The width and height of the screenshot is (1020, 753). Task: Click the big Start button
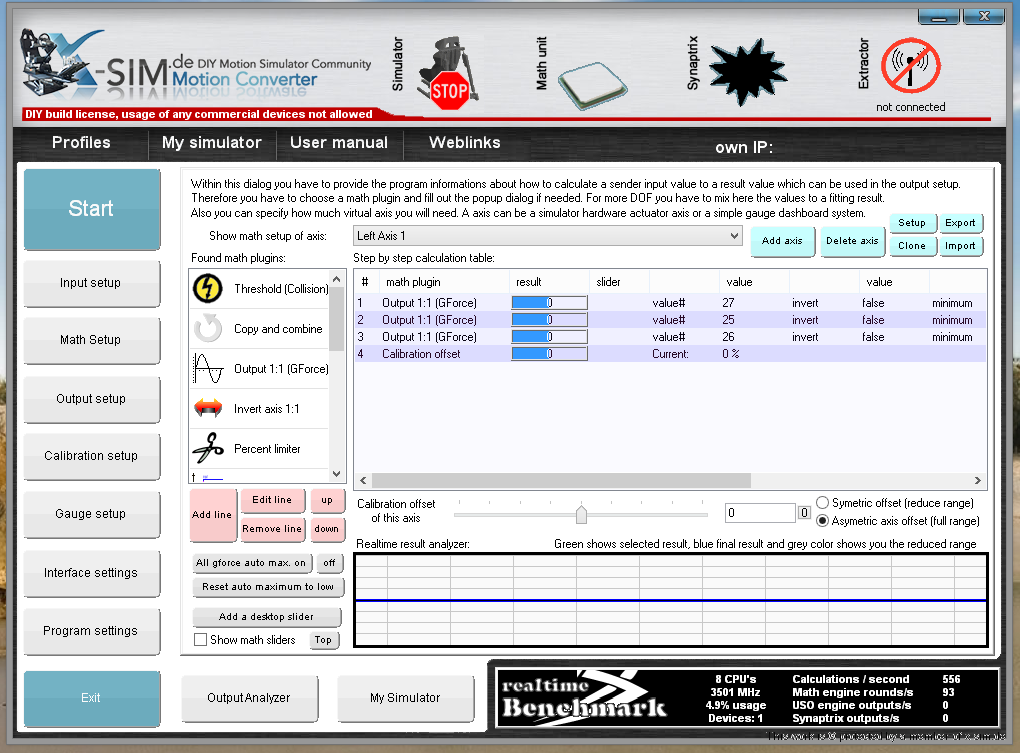(x=91, y=209)
